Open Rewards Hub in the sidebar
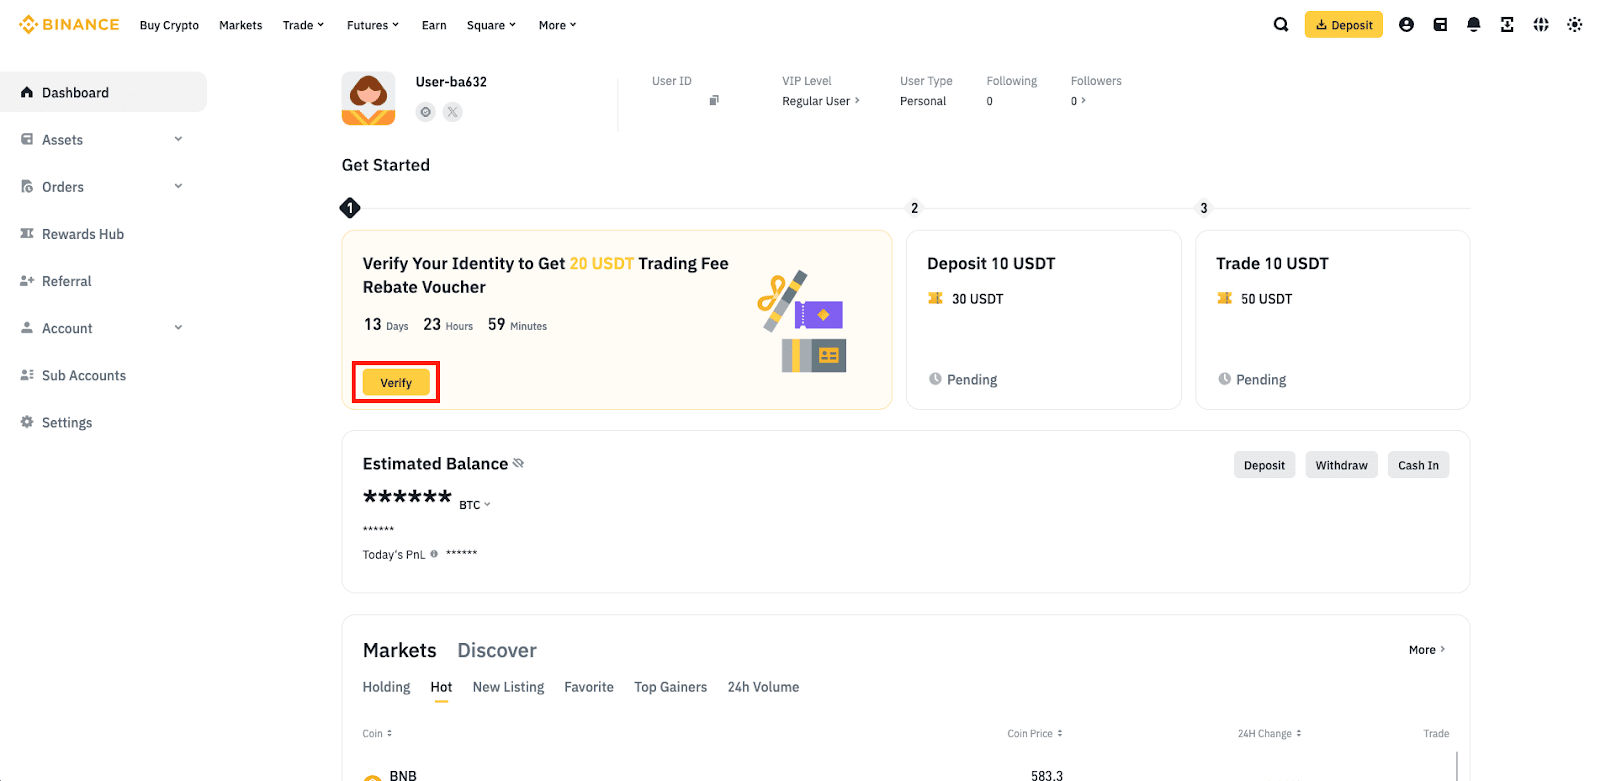 (83, 234)
